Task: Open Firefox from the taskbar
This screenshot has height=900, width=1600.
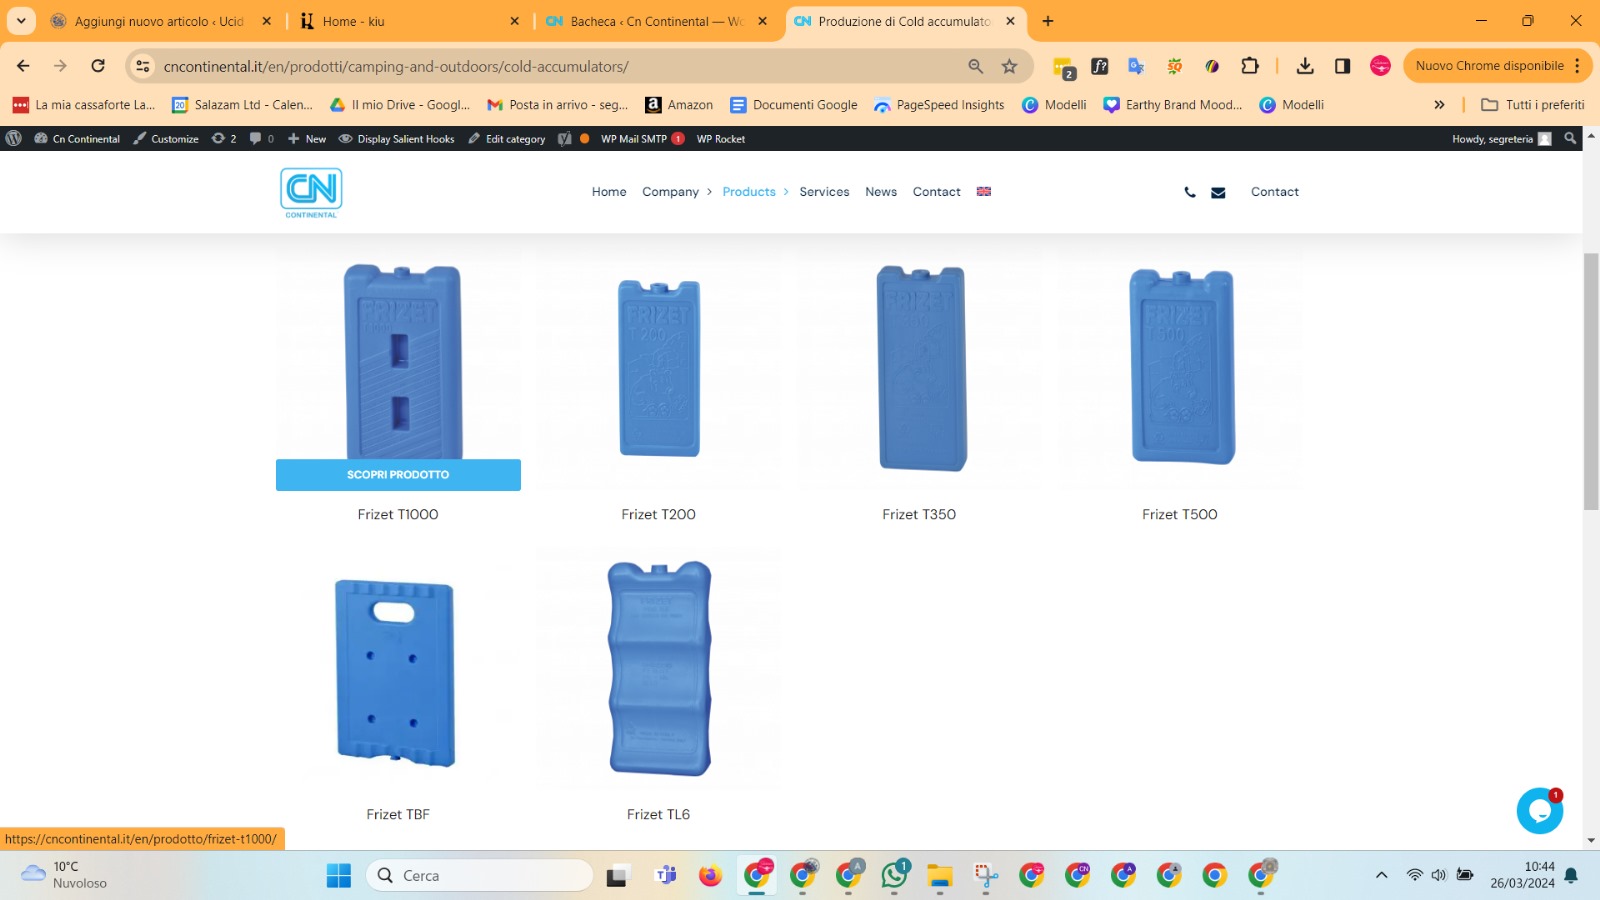Action: 710,876
